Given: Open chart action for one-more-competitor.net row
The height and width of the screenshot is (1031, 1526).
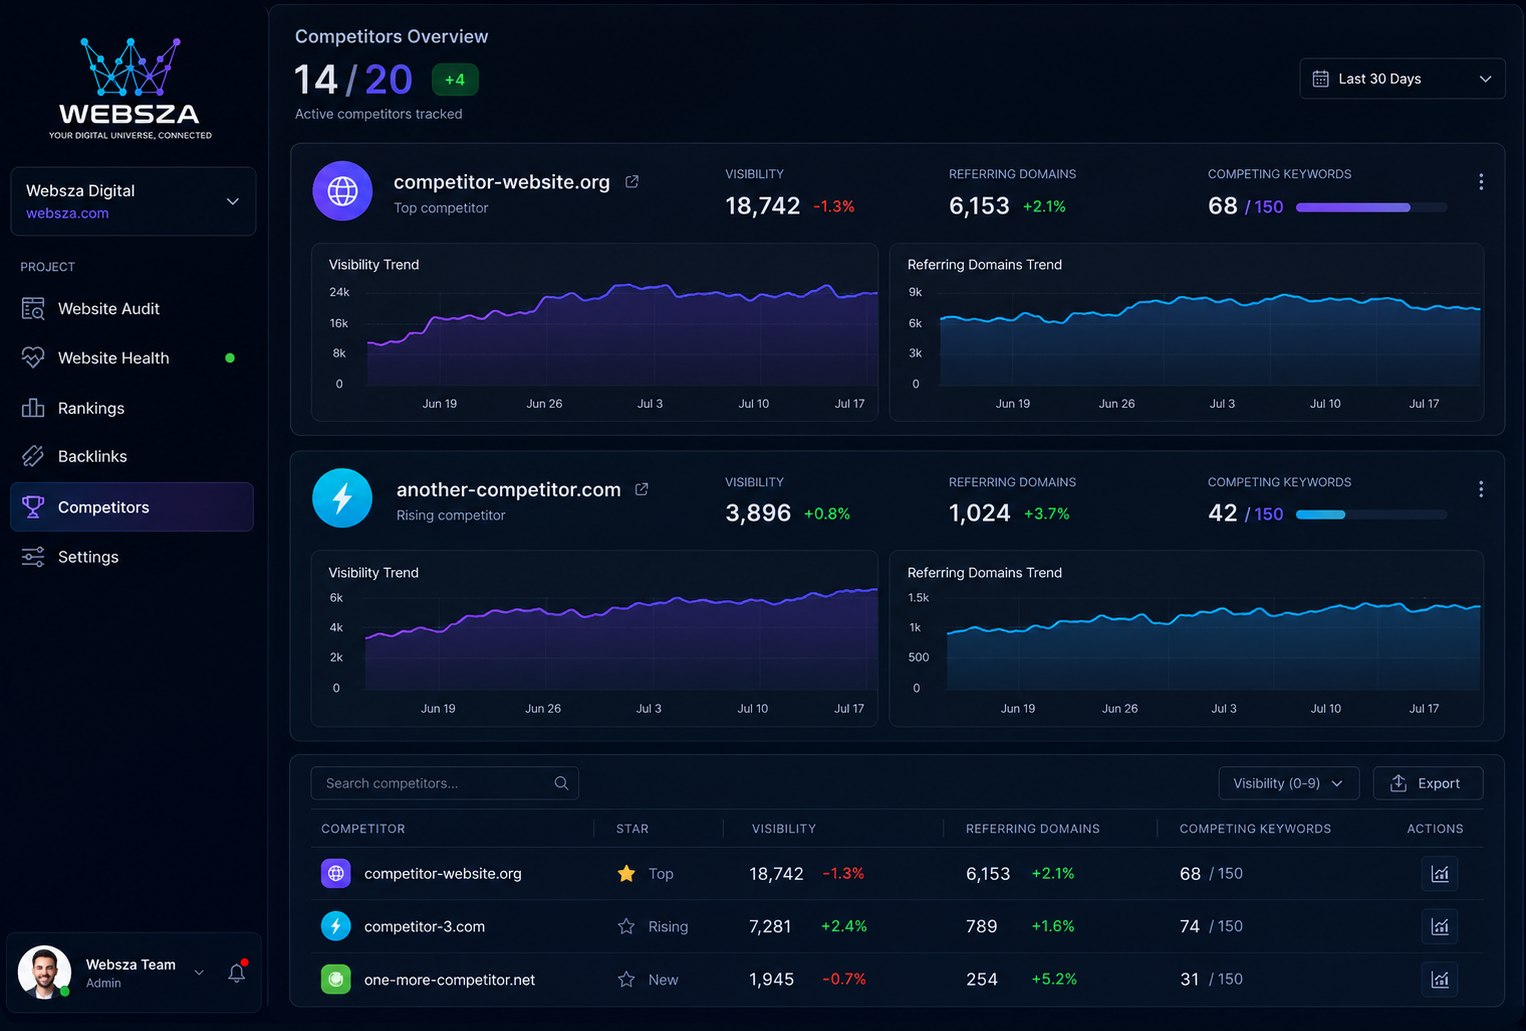Looking at the screenshot, I should [x=1440, y=980].
